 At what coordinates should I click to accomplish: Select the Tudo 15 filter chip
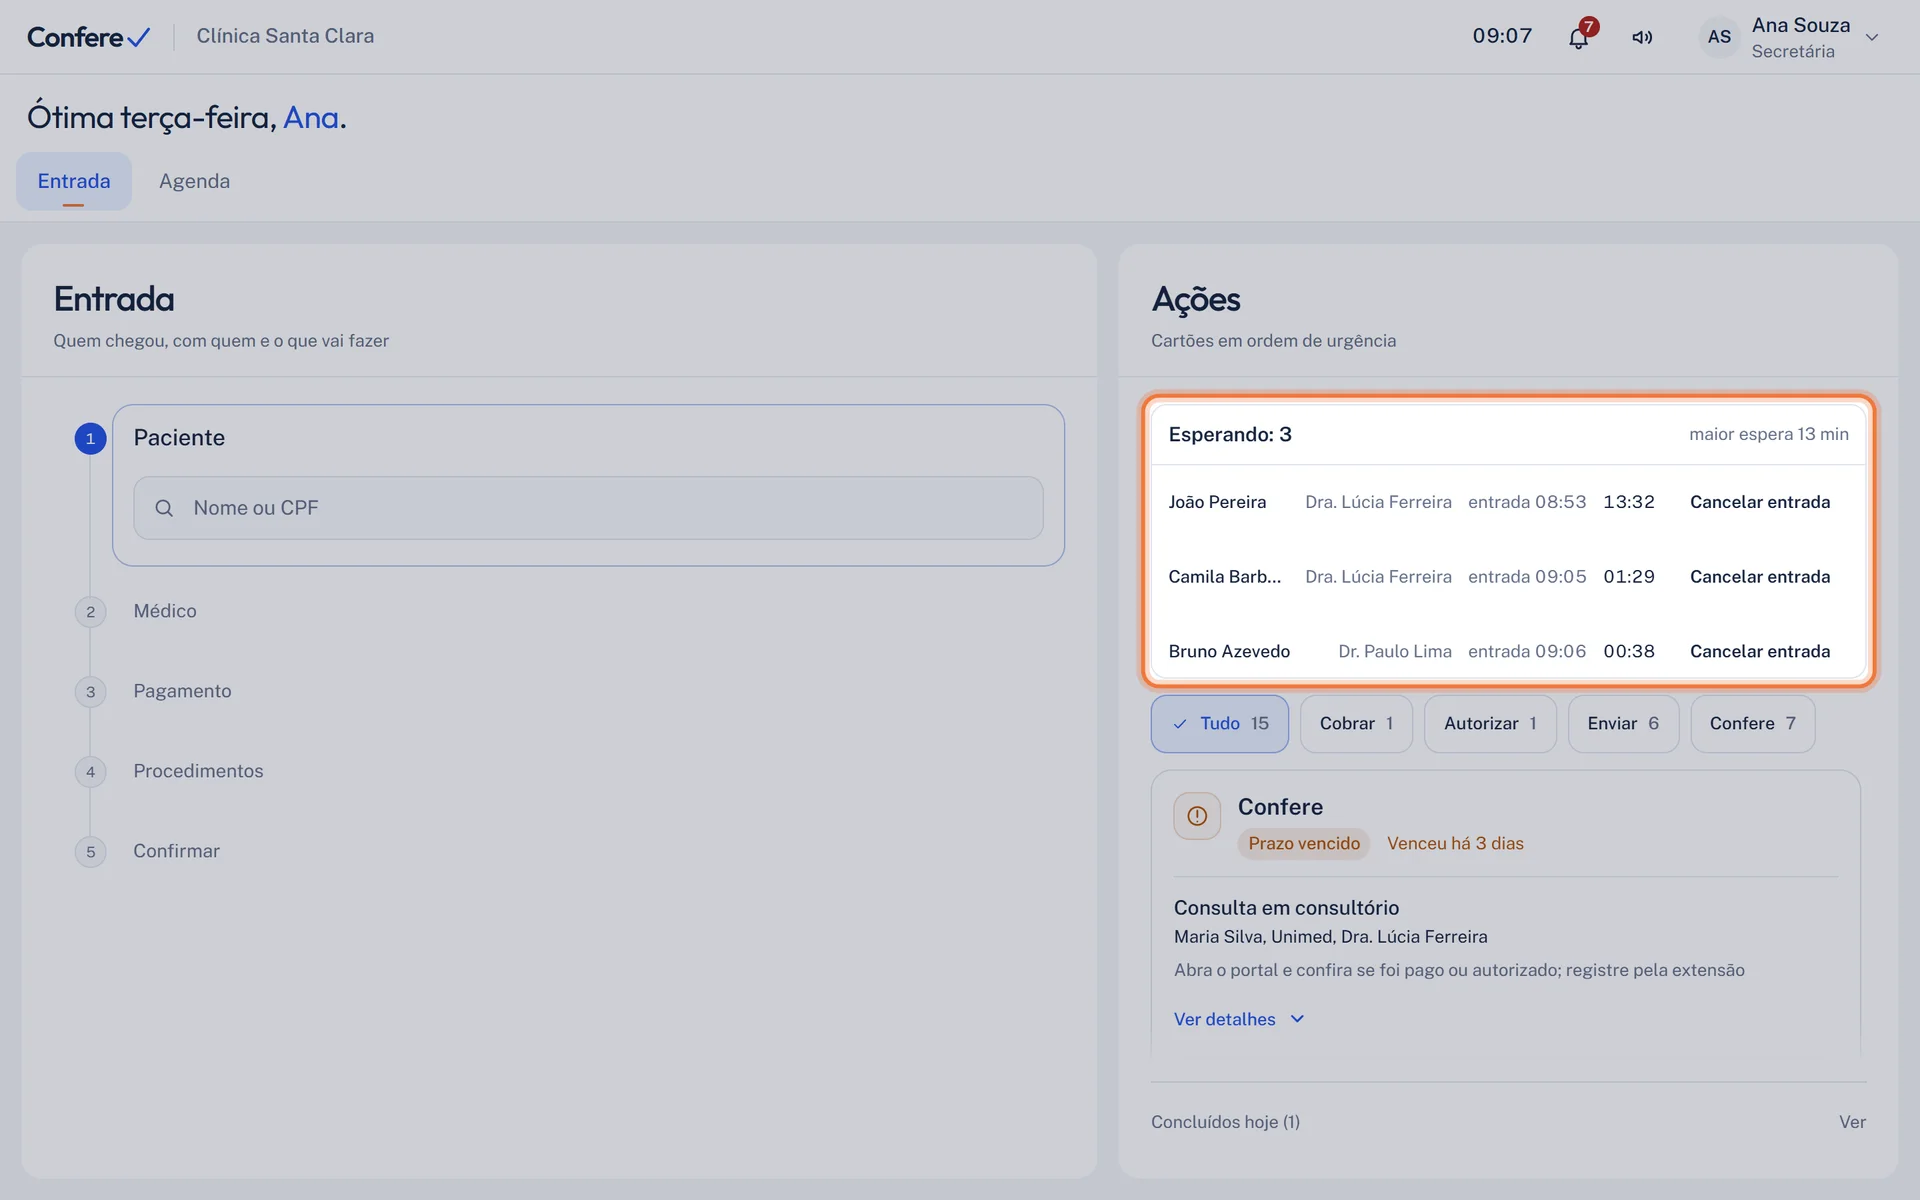(1219, 723)
